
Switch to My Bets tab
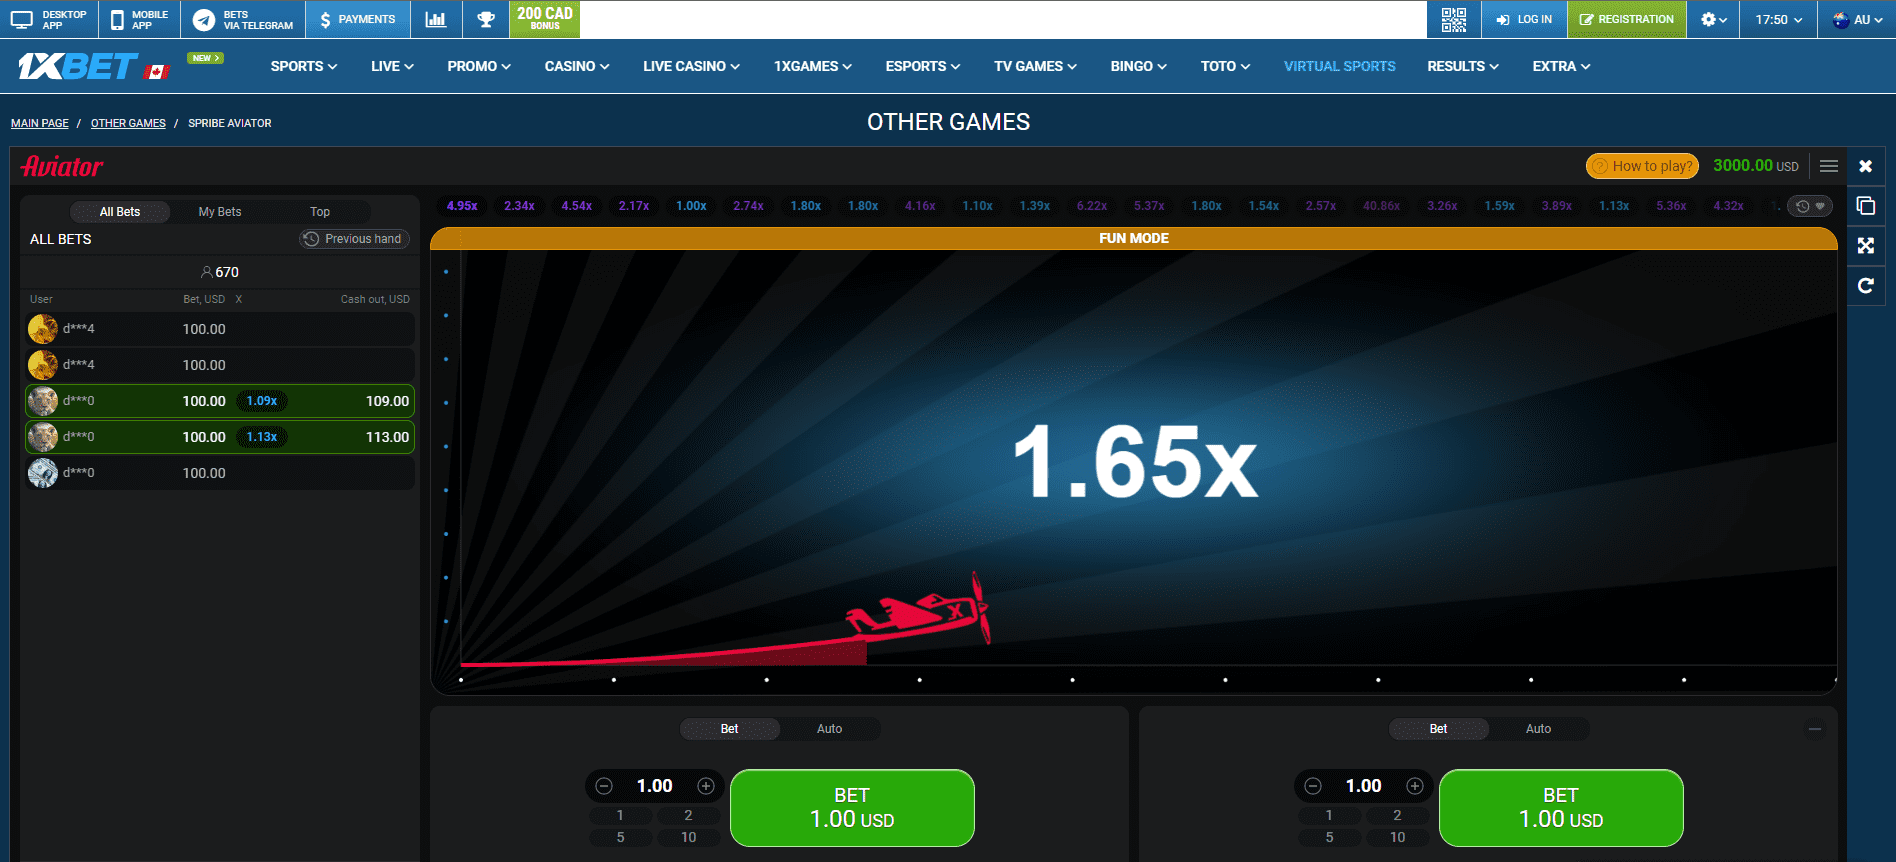pos(220,212)
